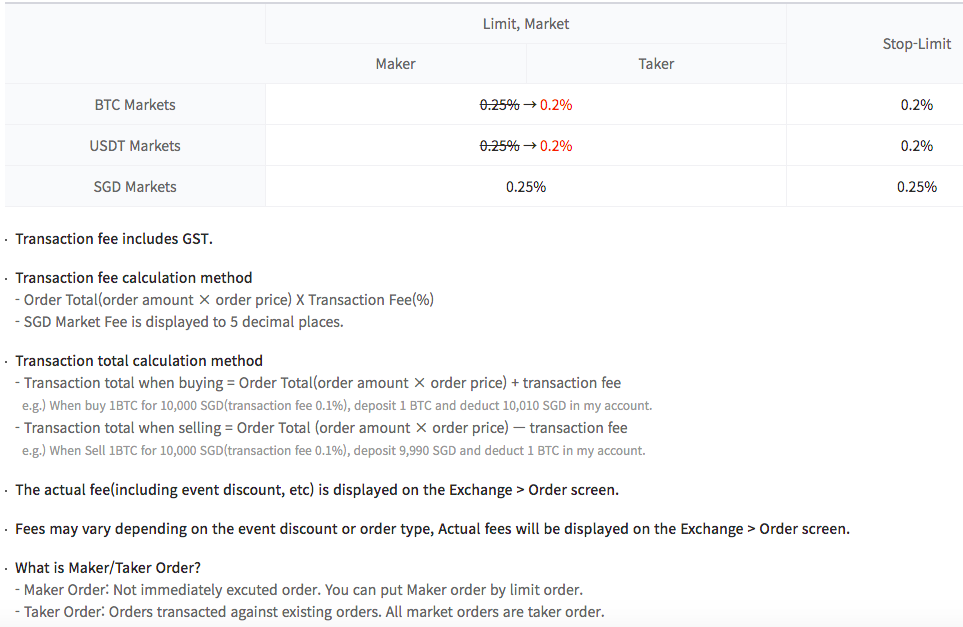This screenshot has width=963, height=627.
Task: Click the 'SGD Market Fee is displayed' line
Action: 183,322
